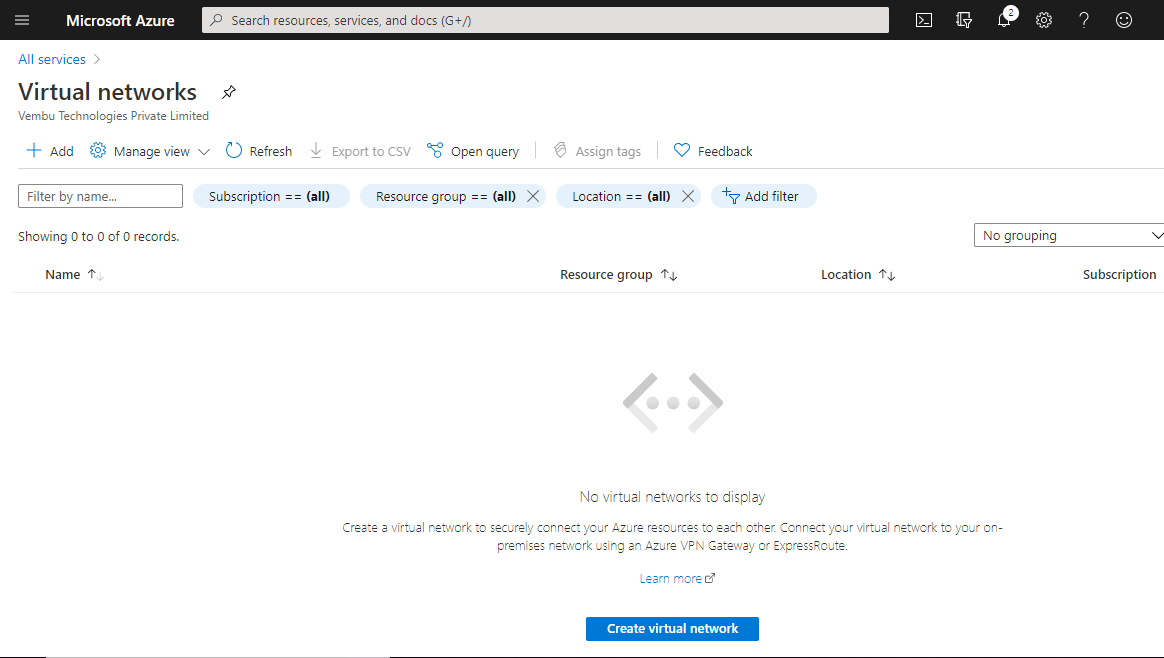Click the Subscription column header

click(x=1119, y=275)
